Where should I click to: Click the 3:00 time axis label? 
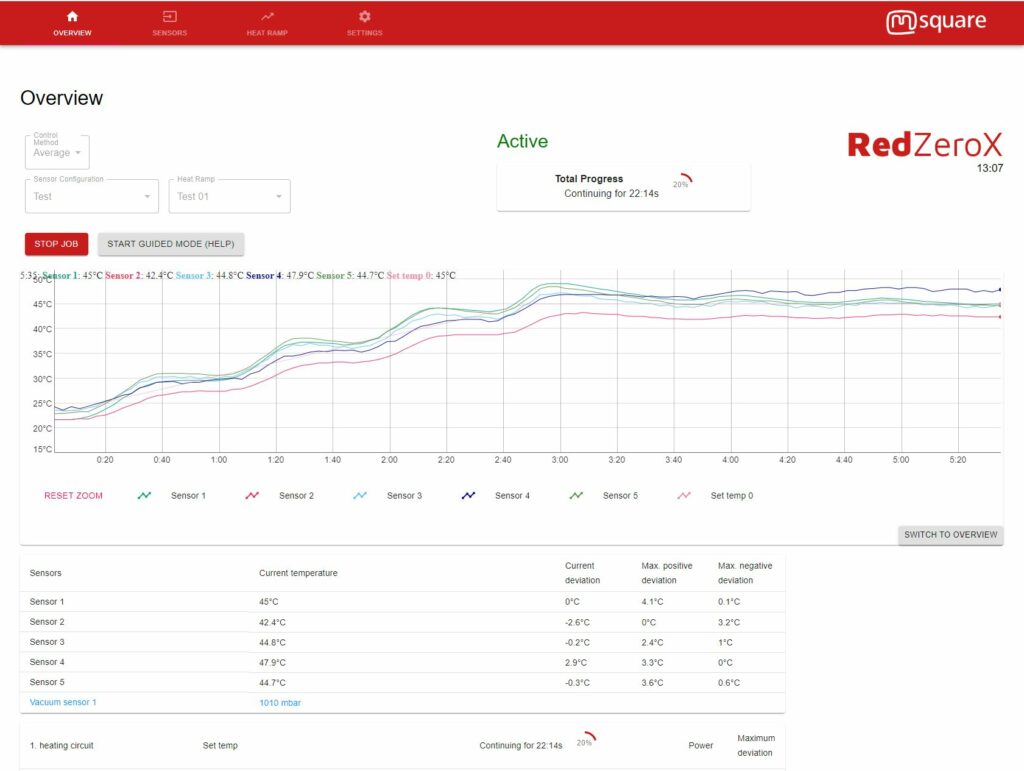point(560,460)
